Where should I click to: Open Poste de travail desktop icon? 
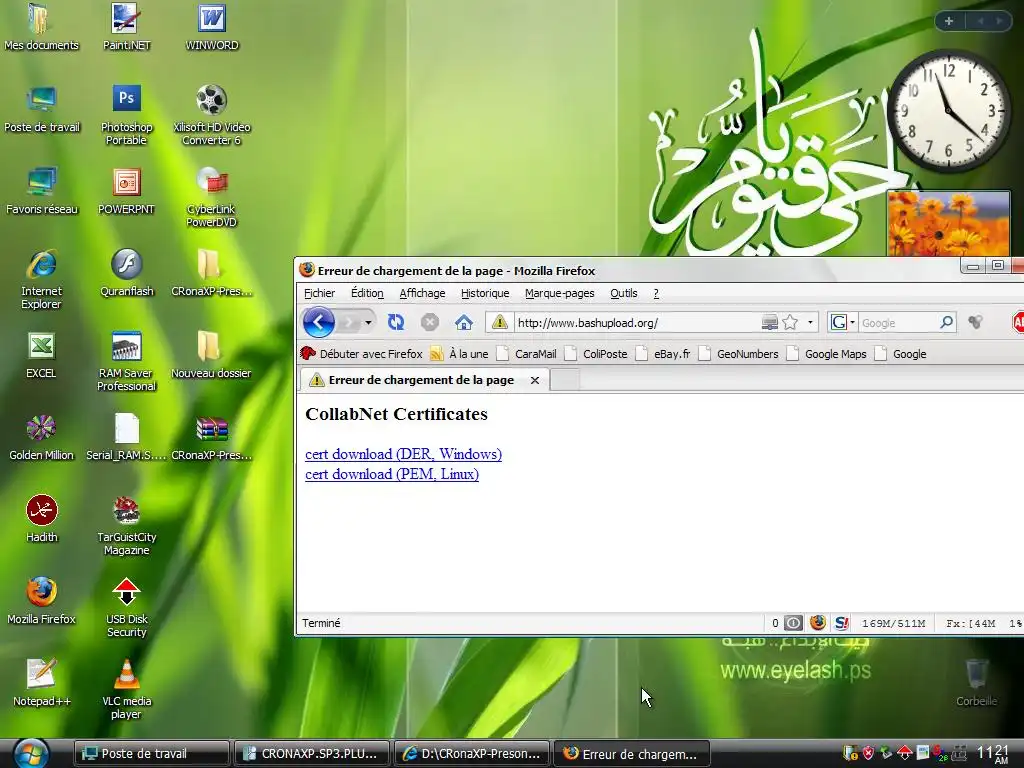click(42, 110)
